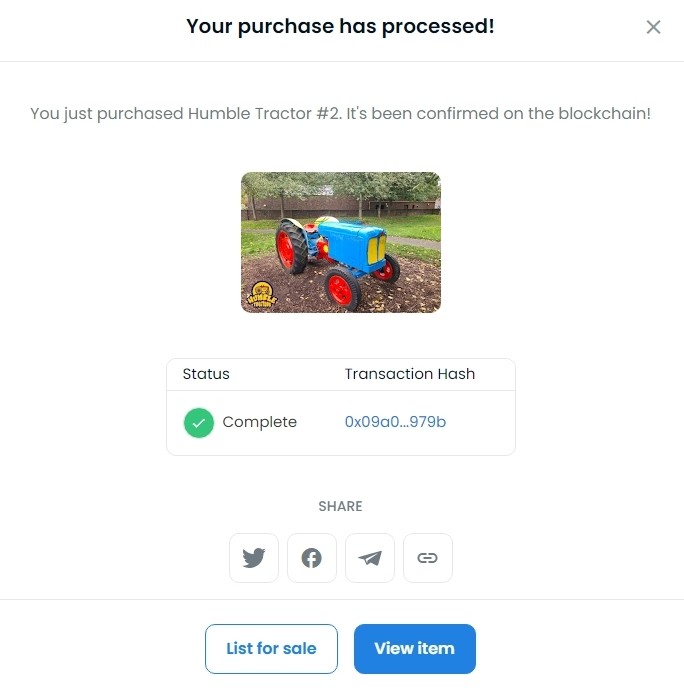Share via the Telegram paper plane icon
This screenshot has width=684, height=693.
coord(369,558)
